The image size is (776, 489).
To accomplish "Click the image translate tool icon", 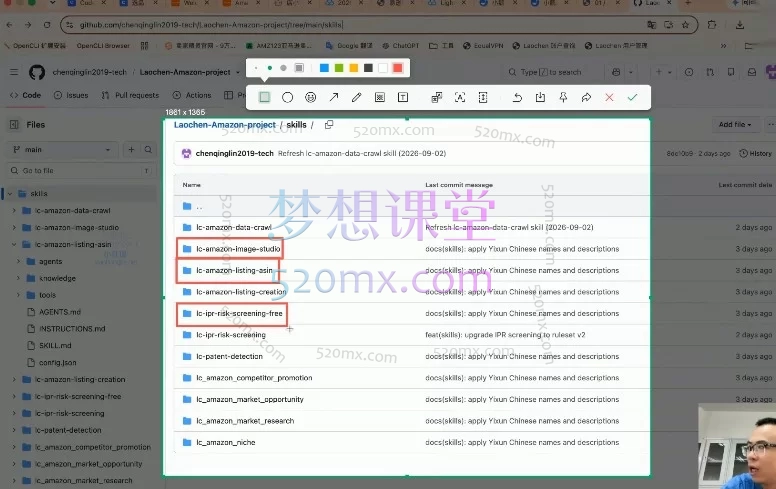I will coord(436,98).
